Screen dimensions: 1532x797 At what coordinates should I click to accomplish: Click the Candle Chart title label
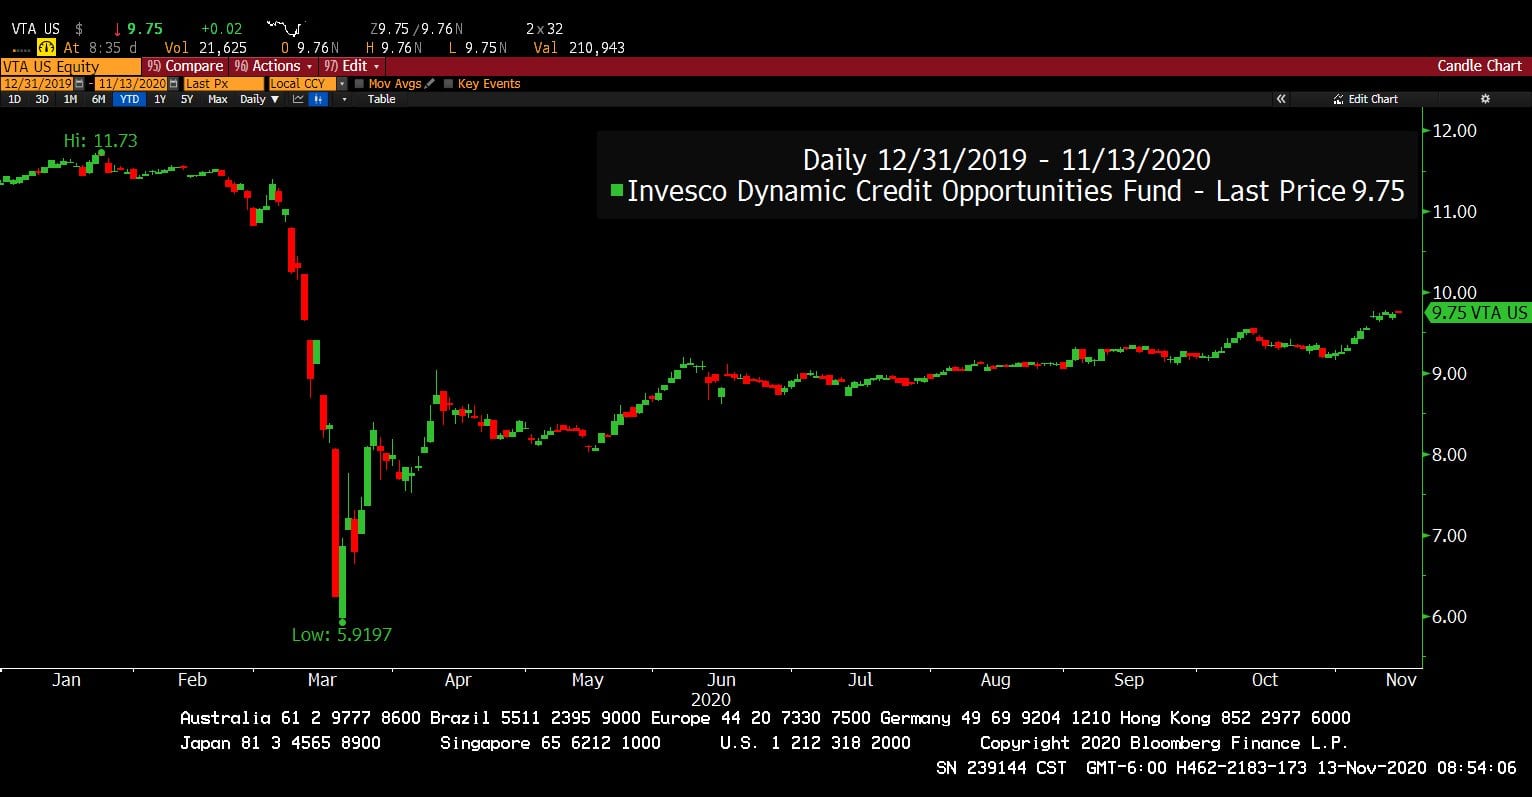(1479, 66)
